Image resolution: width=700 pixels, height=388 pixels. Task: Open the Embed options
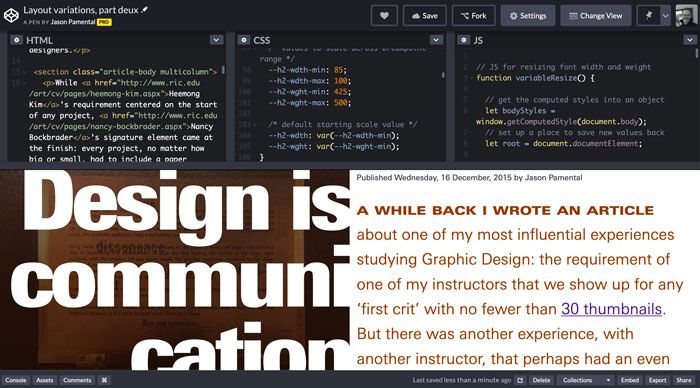(630, 380)
